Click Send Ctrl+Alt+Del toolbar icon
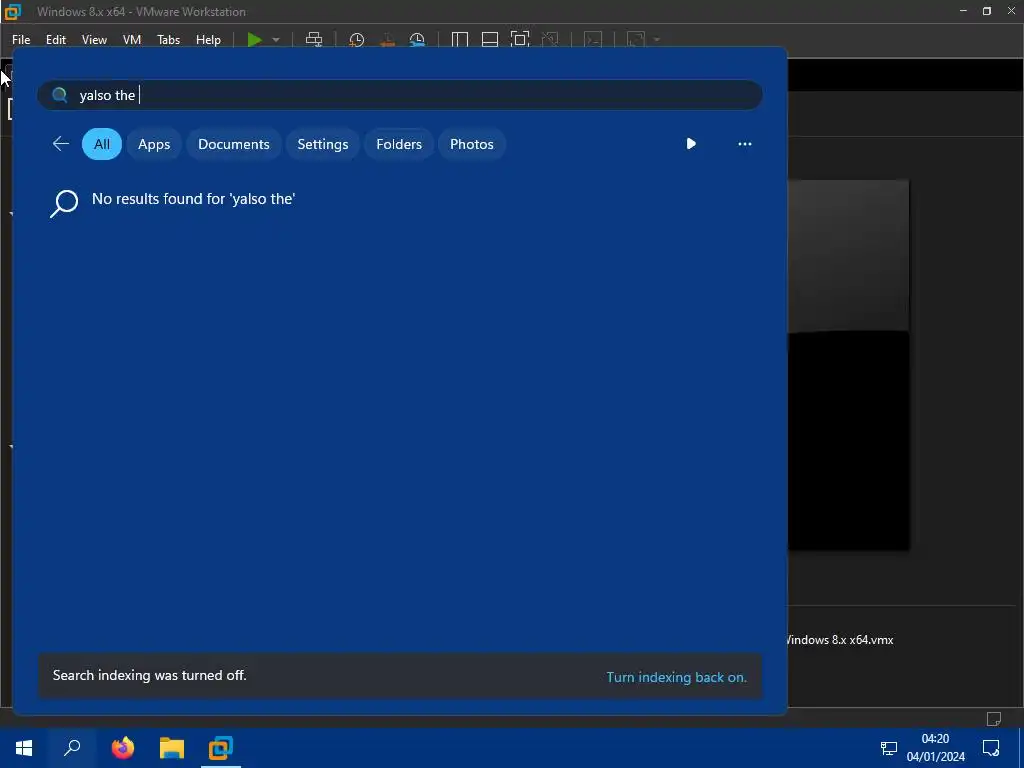The height and width of the screenshot is (768, 1024). point(314,40)
